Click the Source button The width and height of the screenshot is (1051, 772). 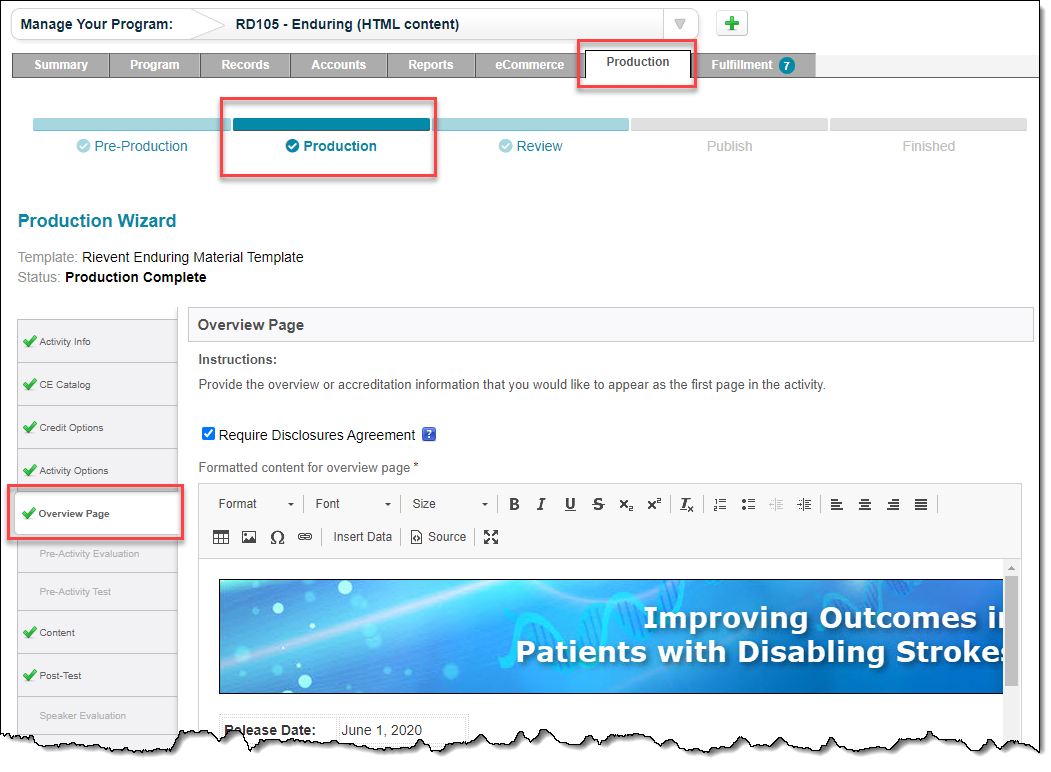438,537
